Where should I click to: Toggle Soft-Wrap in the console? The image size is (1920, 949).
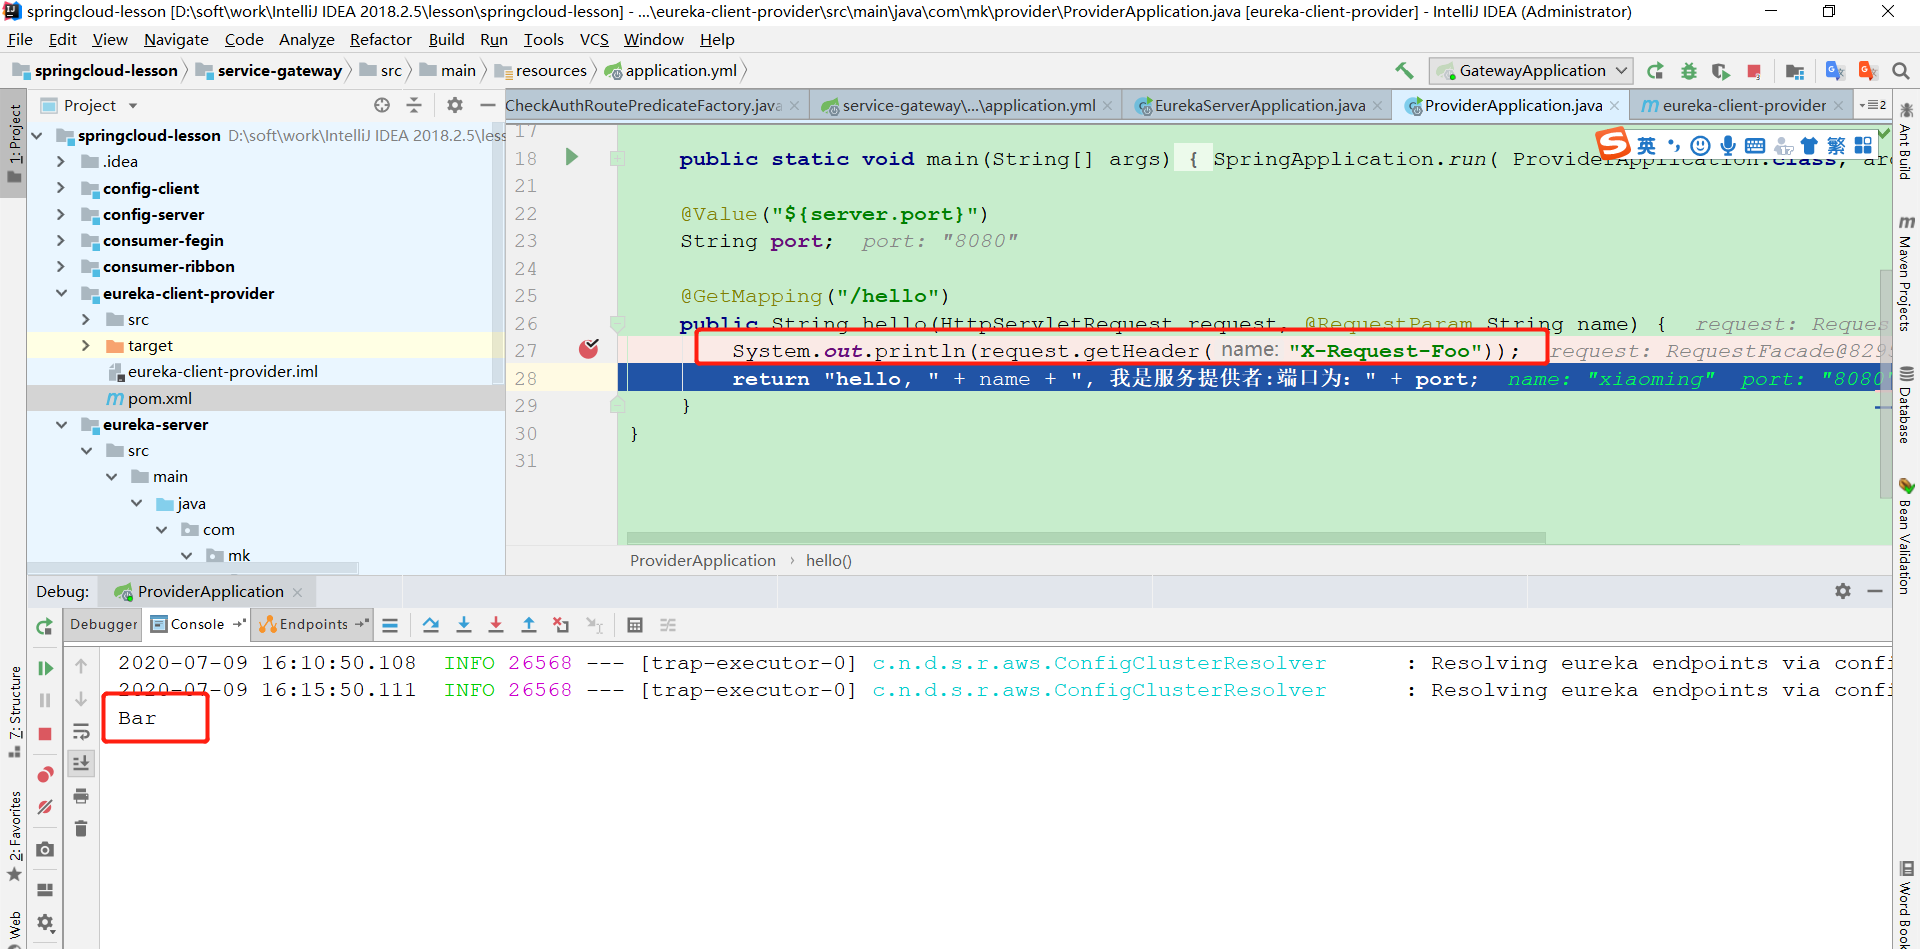pos(81,732)
